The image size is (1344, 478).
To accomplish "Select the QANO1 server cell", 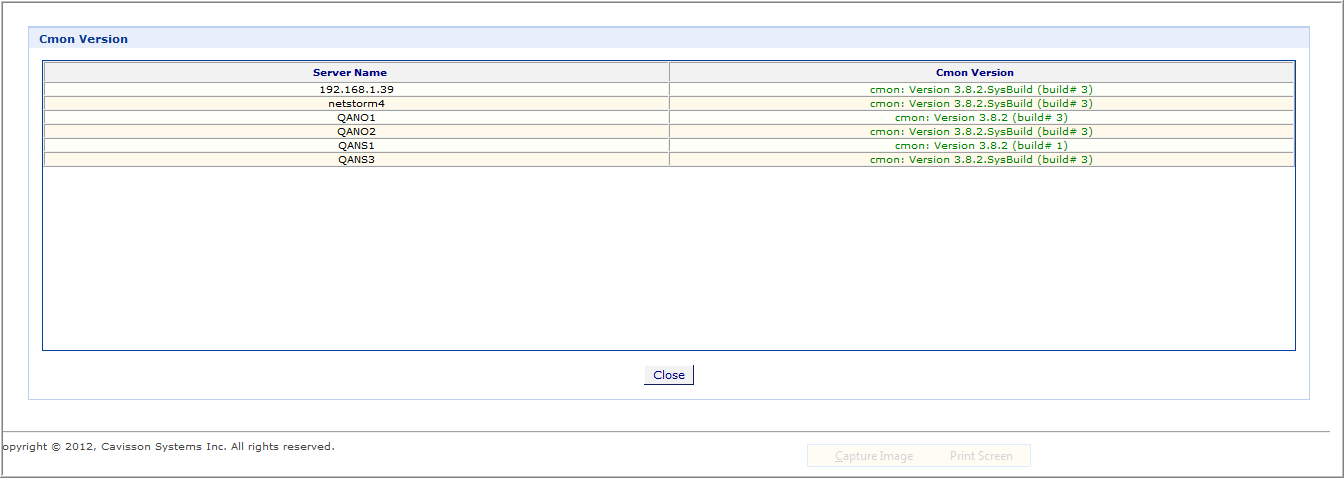I will [356, 117].
